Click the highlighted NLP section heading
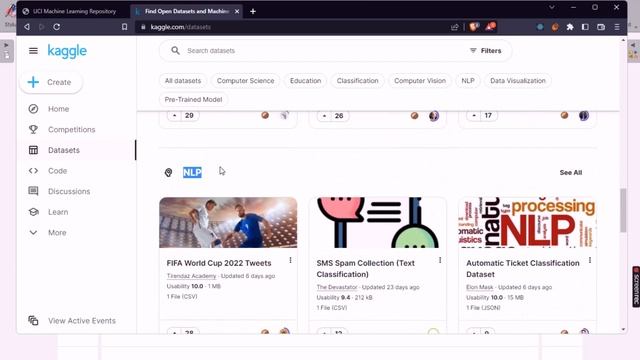The width and height of the screenshot is (640, 360). [192, 173]
